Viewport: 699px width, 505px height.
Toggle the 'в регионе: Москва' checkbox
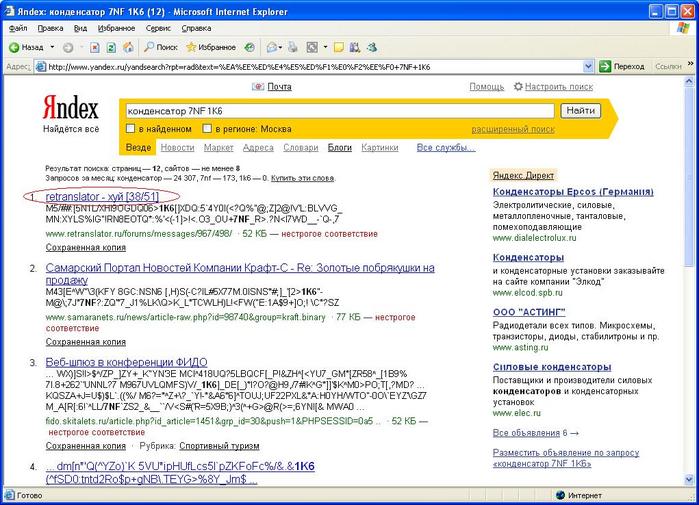coord(208,129)
